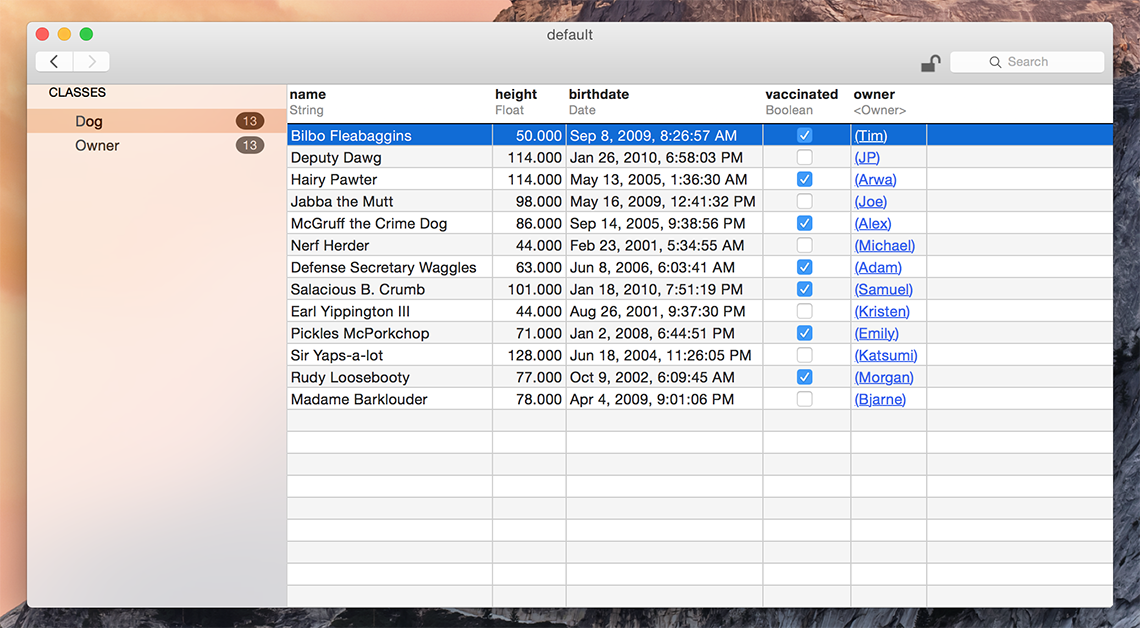Viewport: 1140px width, 628px height.
Task: Select the Salacious B. Crumb row
Action: 358,289
